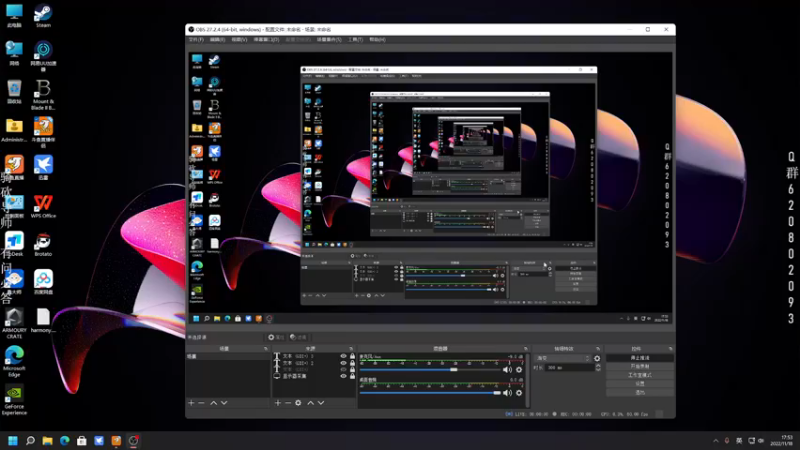800x450 pixels.
Task: Open 百度网盘 desktop icon
Action: tap(43, 283)
